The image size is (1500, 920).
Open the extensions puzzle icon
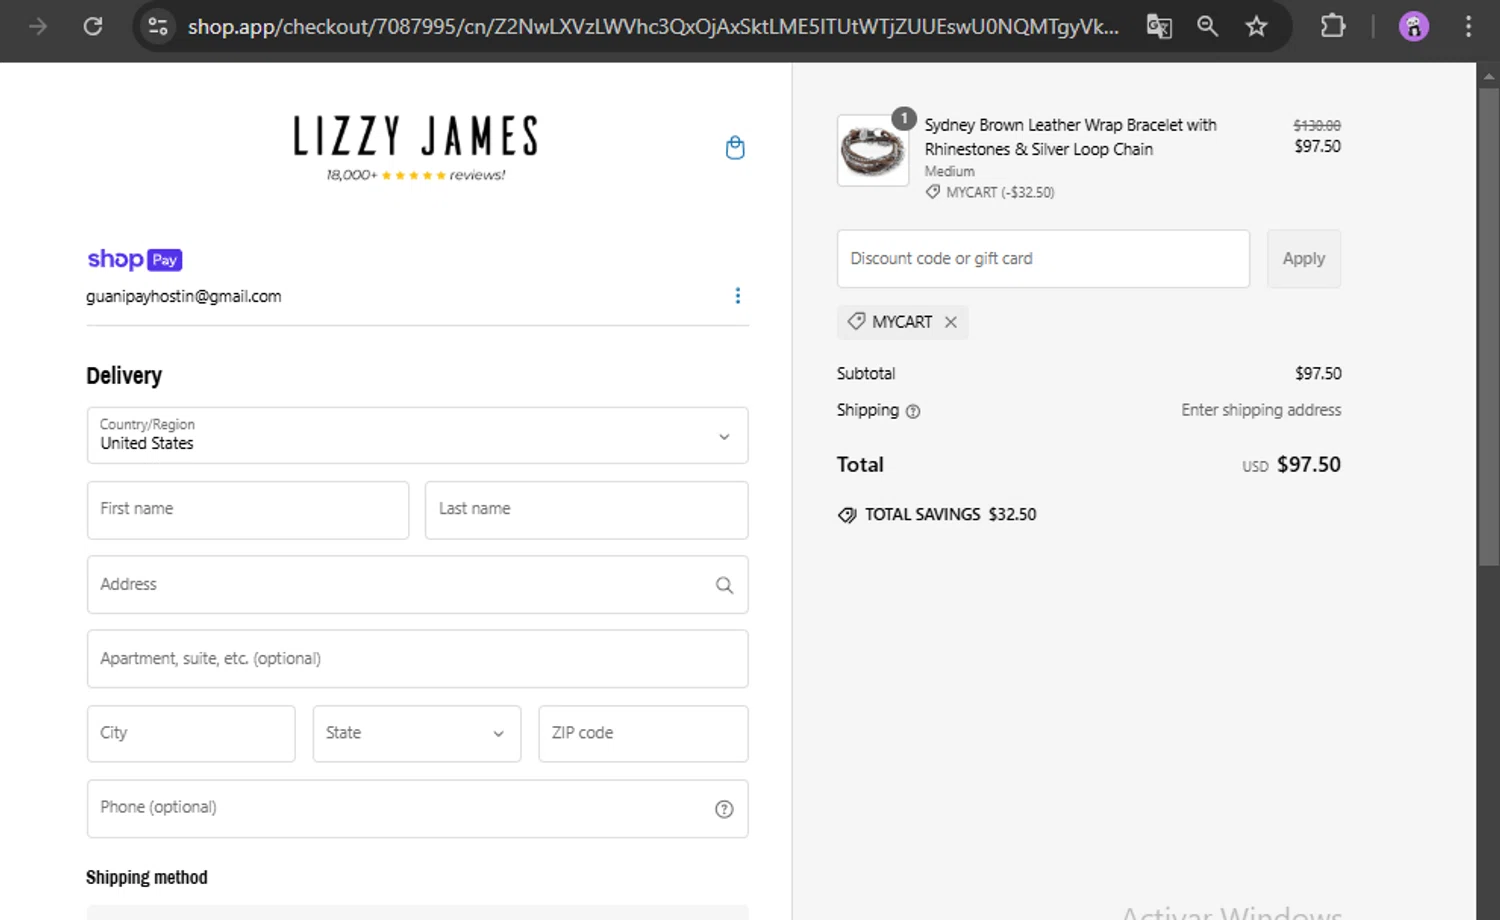click(1333, 26)
